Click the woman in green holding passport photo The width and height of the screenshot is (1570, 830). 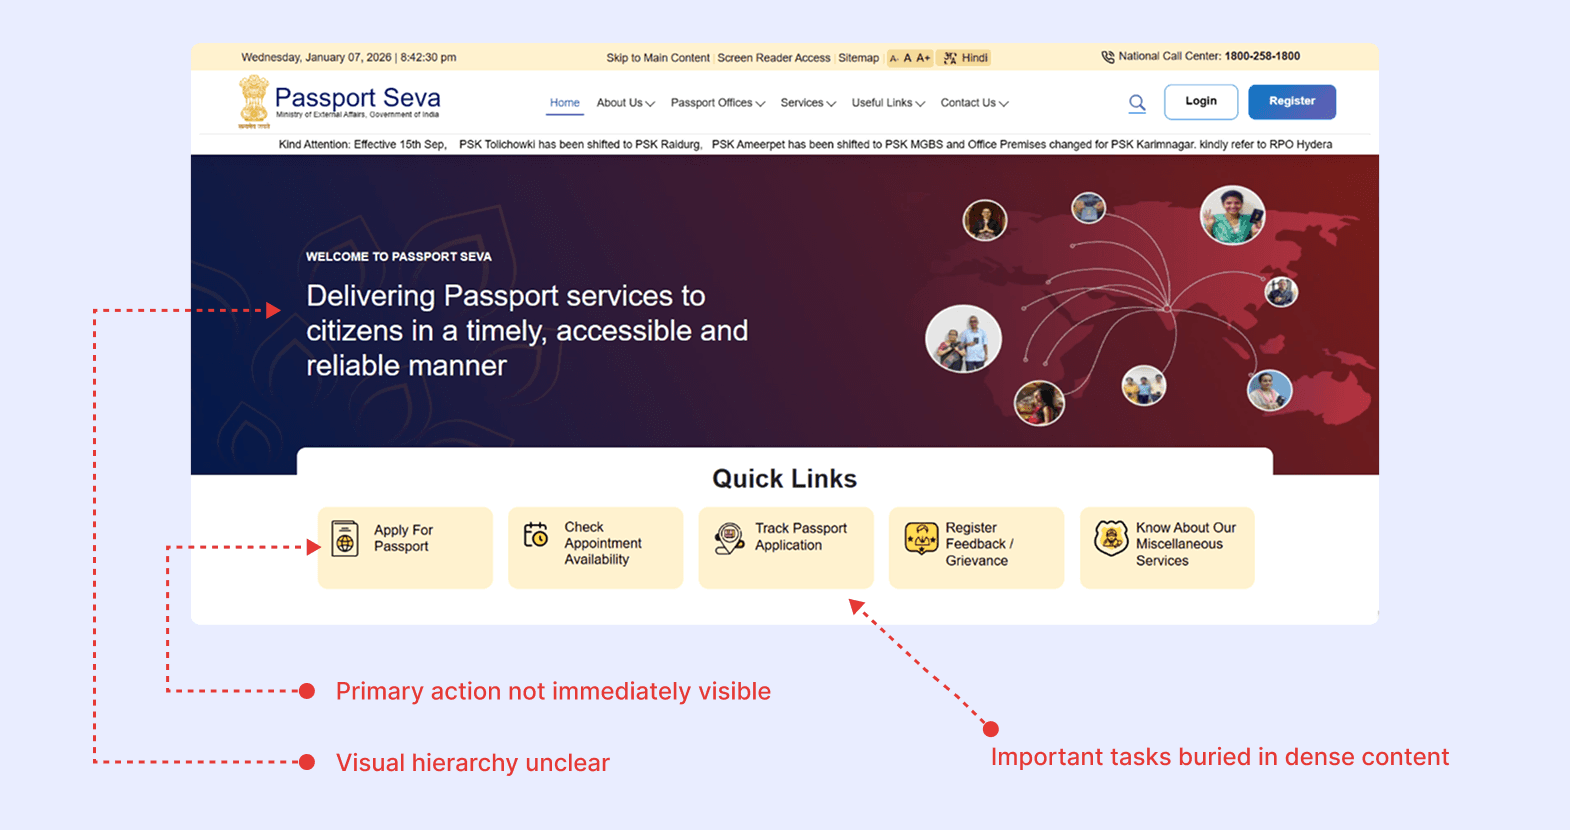[x=1232, y=216]
